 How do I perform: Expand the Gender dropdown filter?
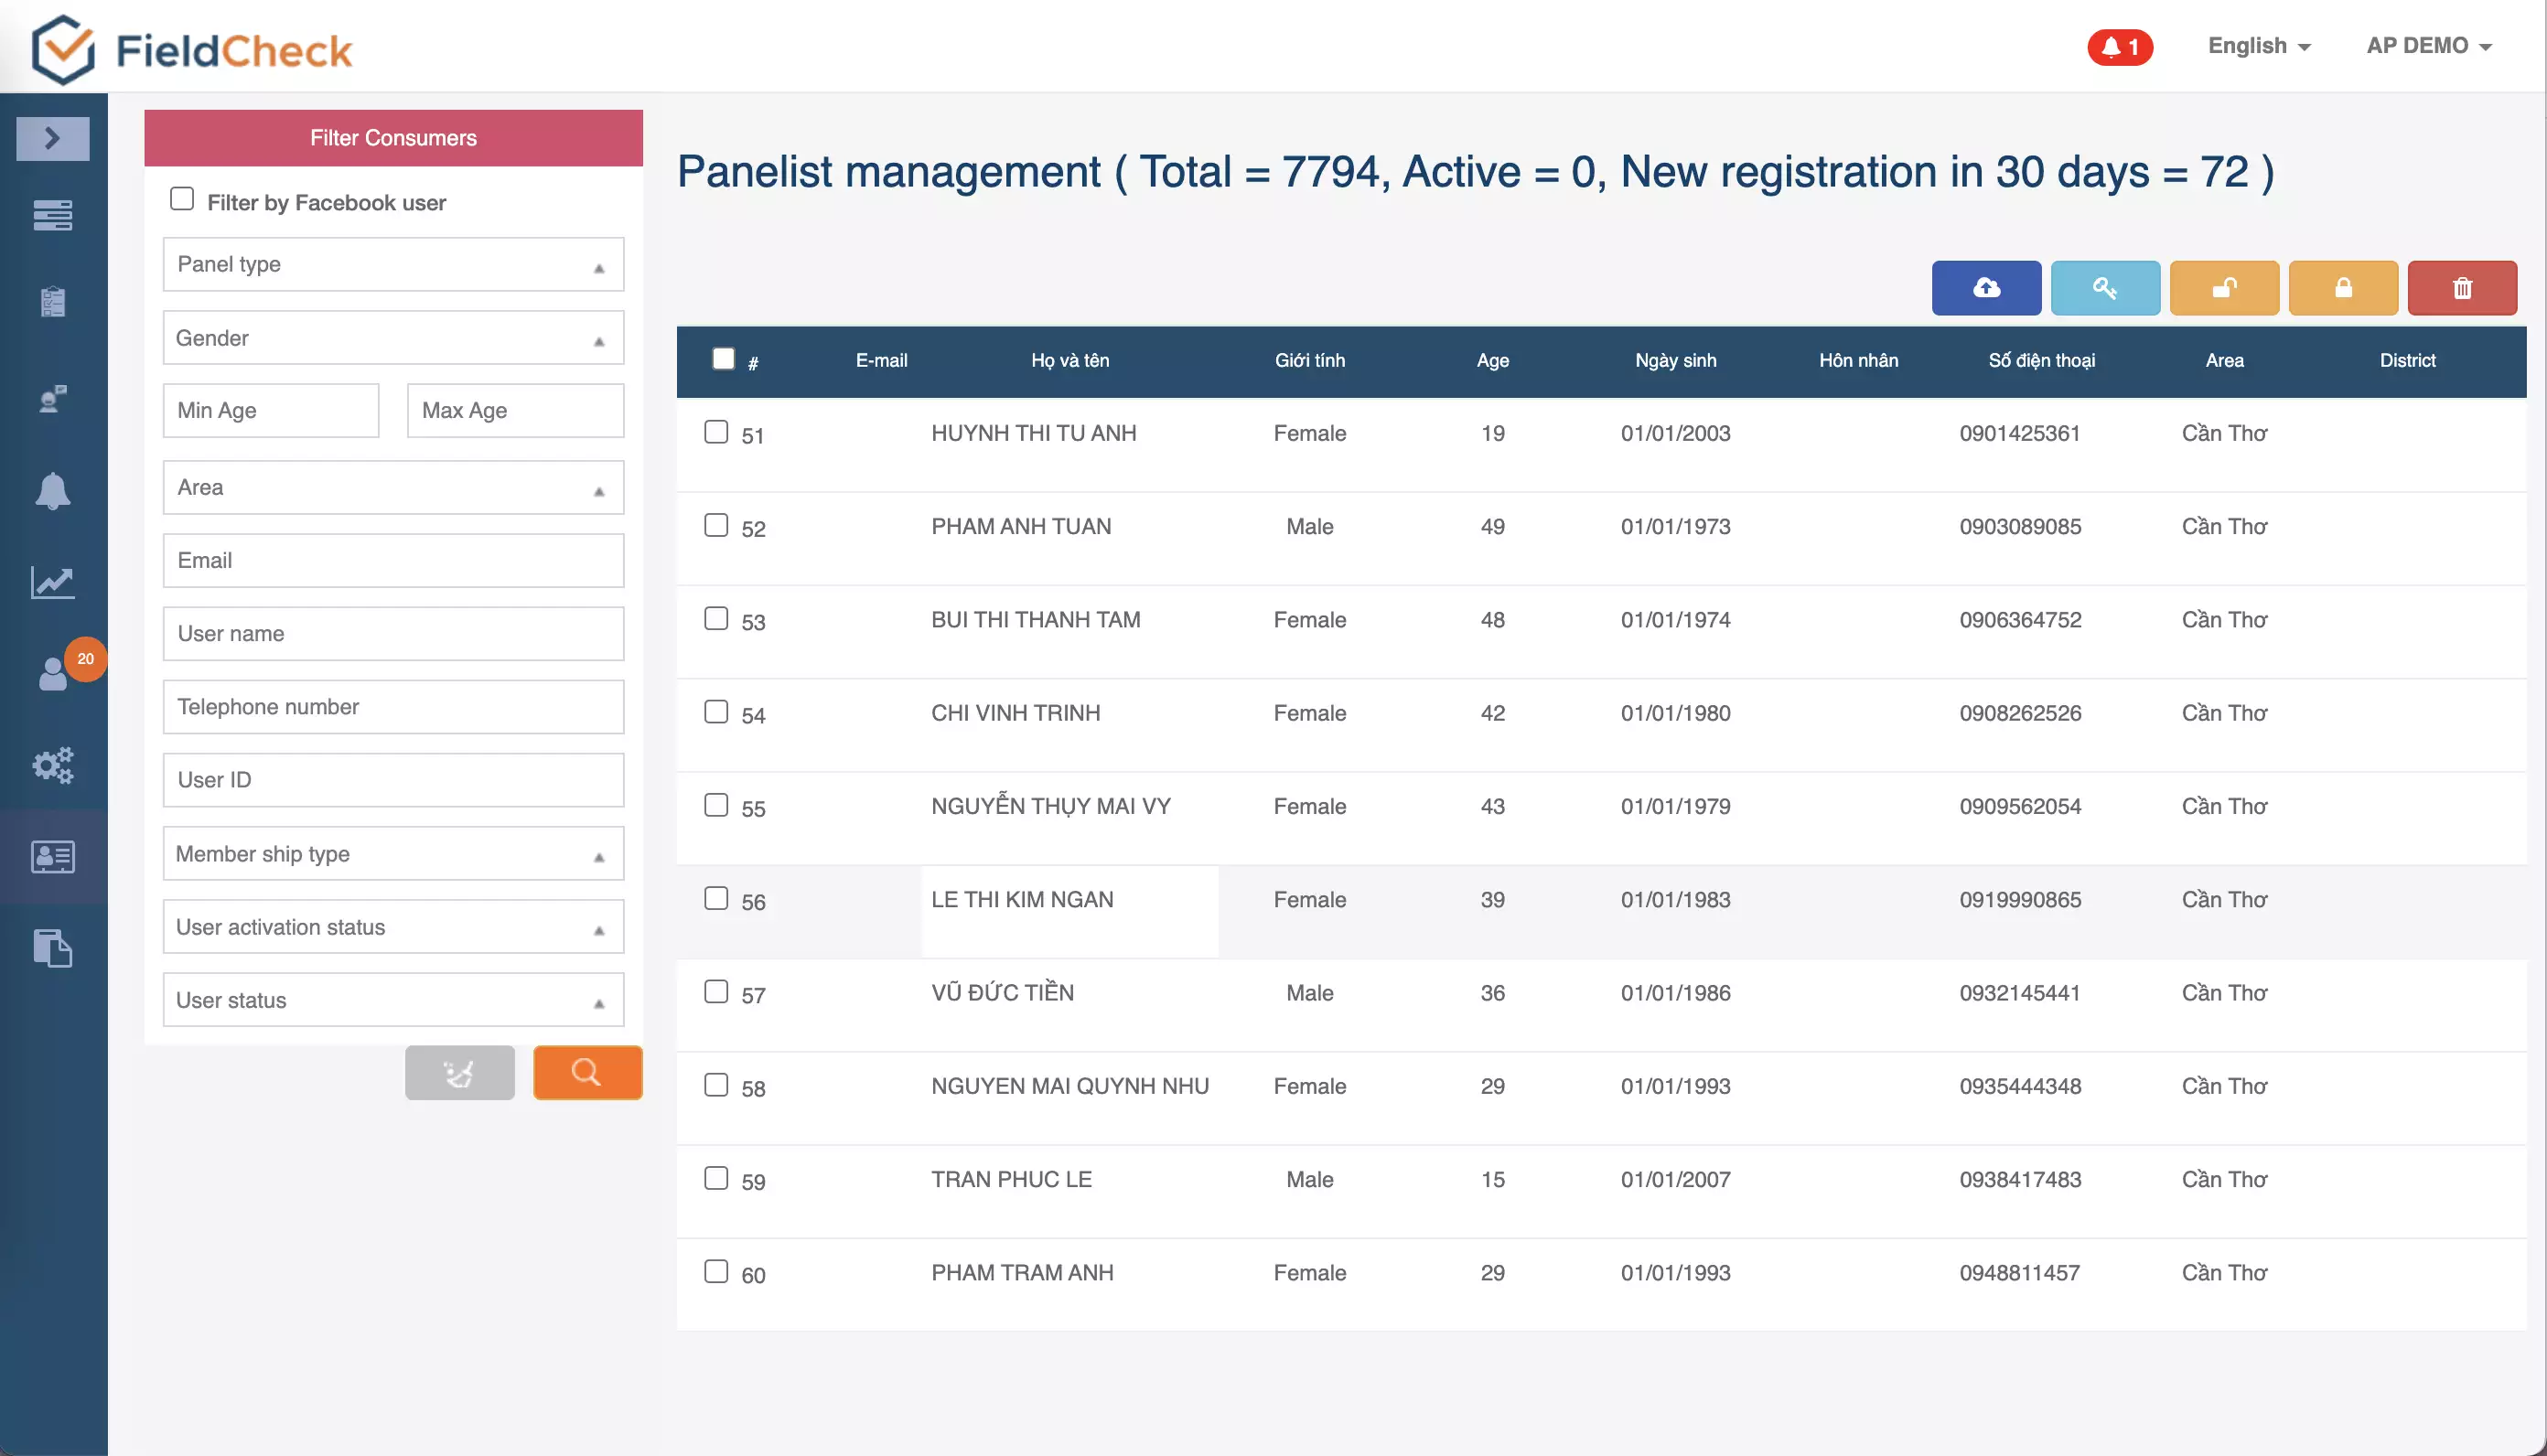point(393,337)
